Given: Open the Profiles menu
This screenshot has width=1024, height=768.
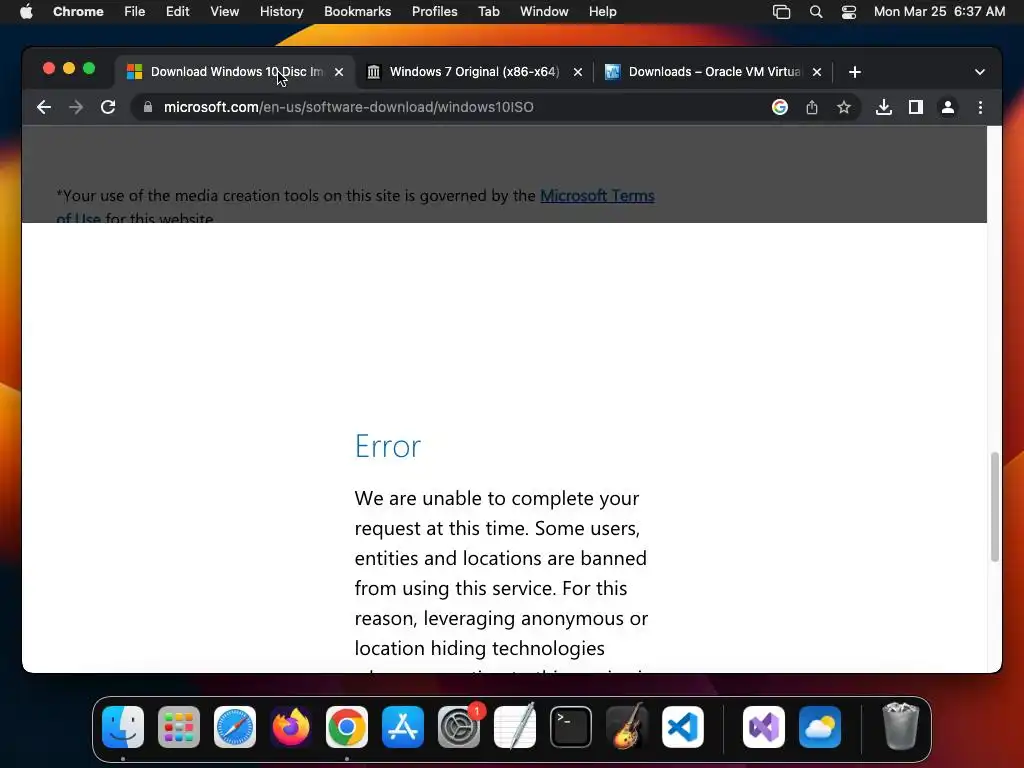Looking at the screenshot, I should (434, 12).
